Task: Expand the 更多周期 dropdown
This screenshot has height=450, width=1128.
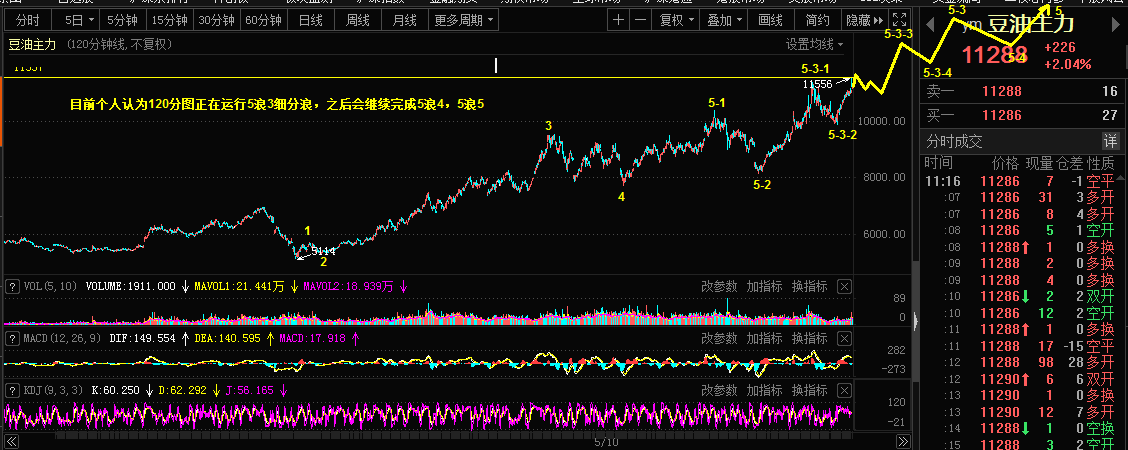Action: pos(464,20)
